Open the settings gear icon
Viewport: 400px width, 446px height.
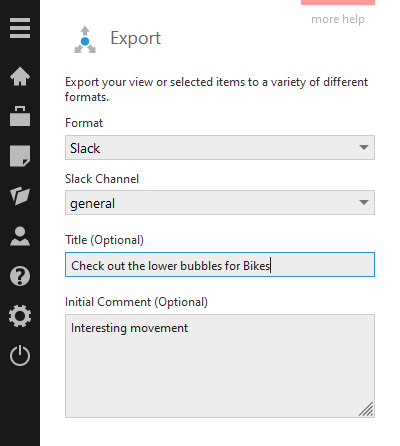(20, 316)
